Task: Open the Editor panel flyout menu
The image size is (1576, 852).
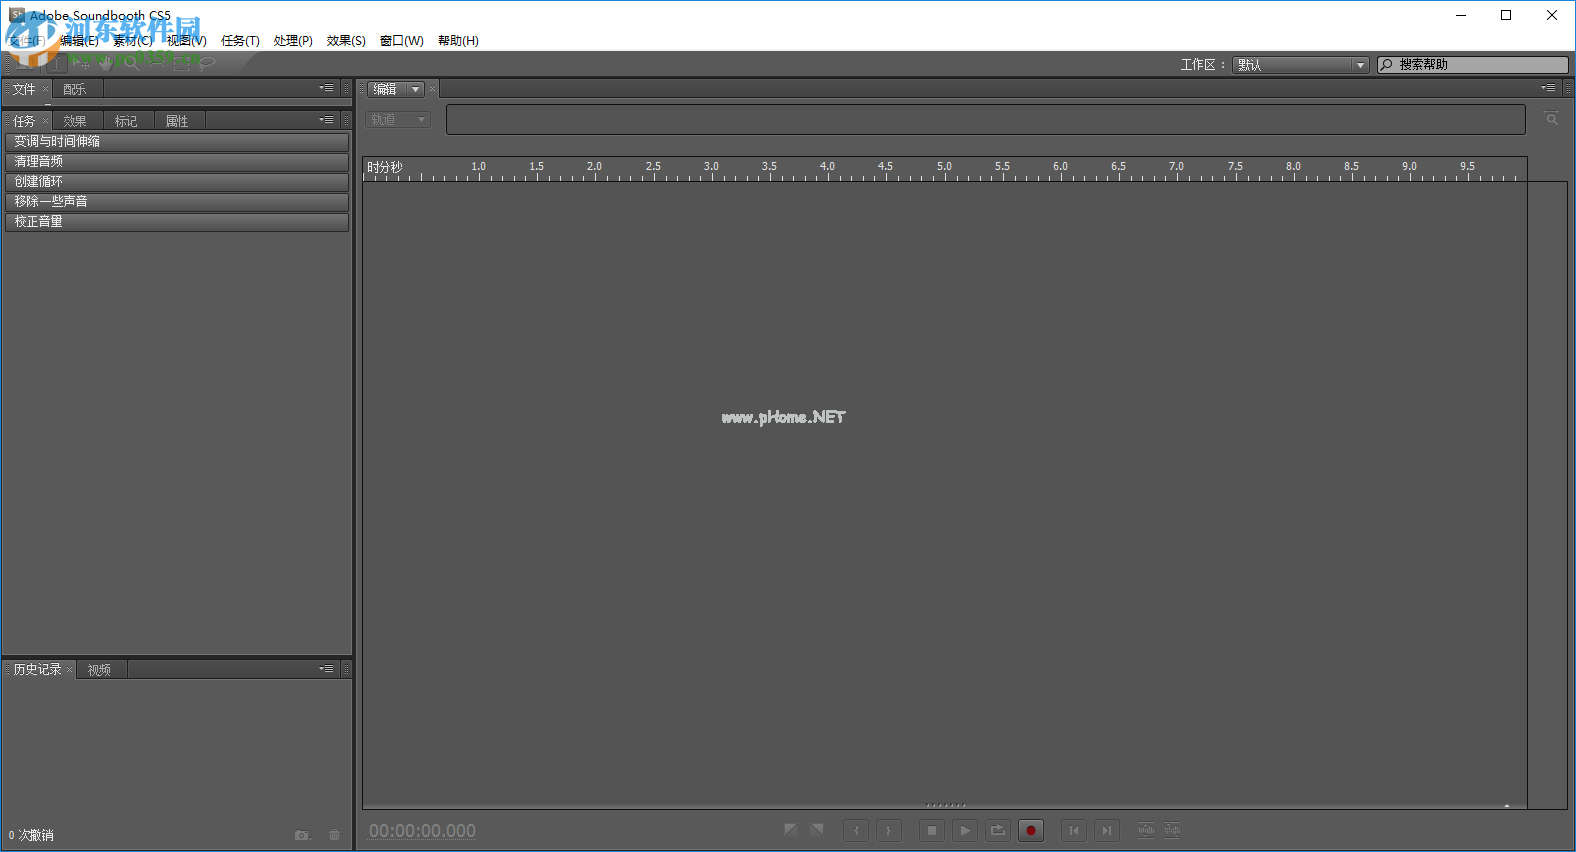Action: [1548, 88]
